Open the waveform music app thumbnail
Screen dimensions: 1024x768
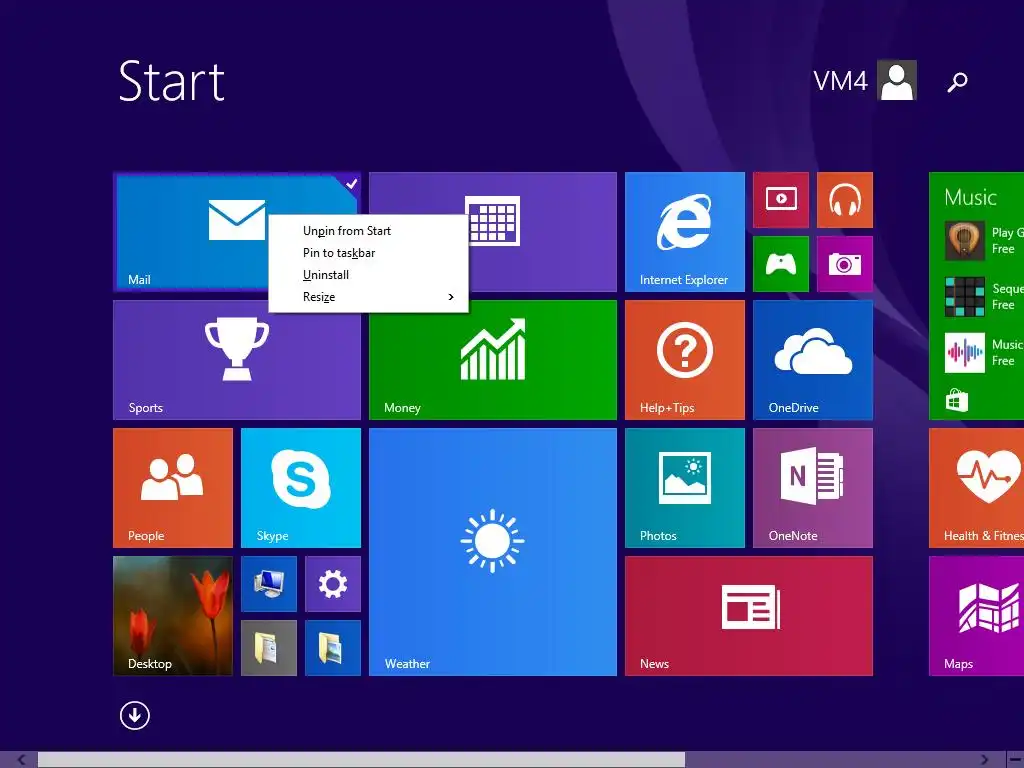965,353
